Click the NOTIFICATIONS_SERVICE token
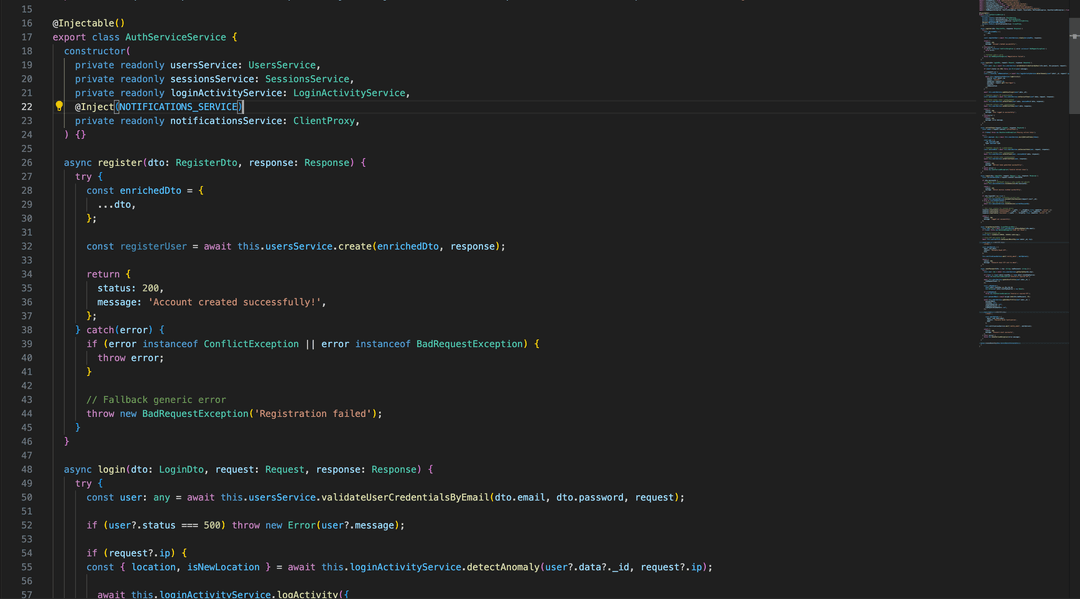The width and height of the screenshot is (1080, 599). click(x=178, y=107)
